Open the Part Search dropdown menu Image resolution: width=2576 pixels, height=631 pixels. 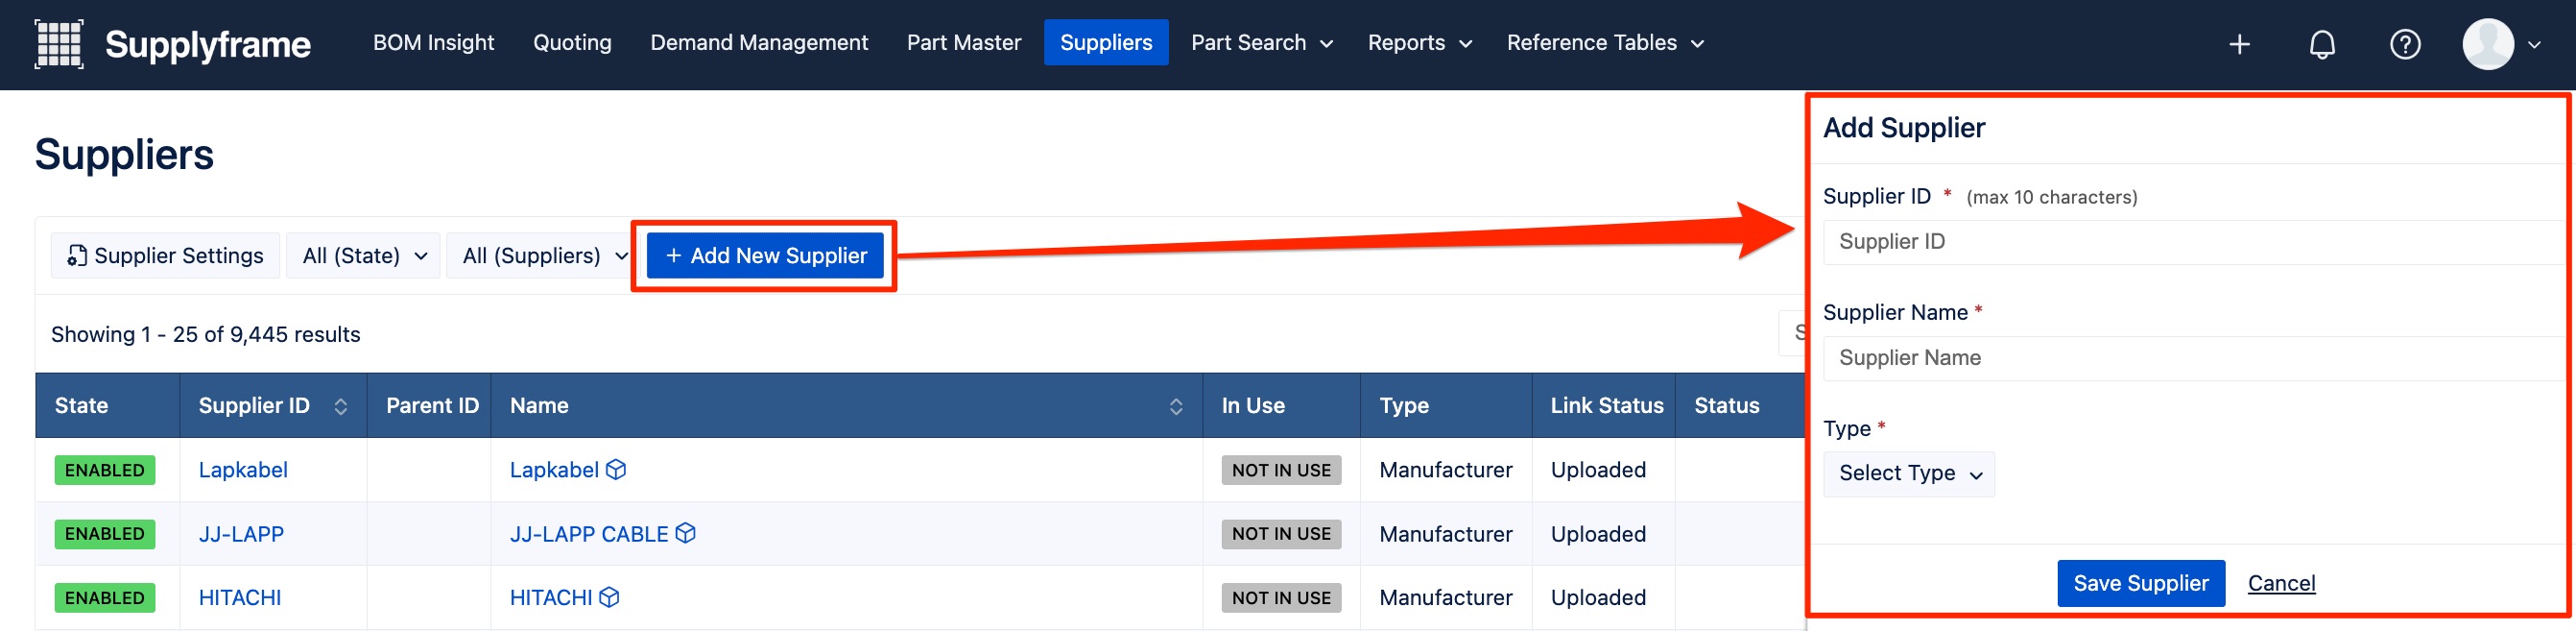pyautogui.click(x=1262, y=43)
